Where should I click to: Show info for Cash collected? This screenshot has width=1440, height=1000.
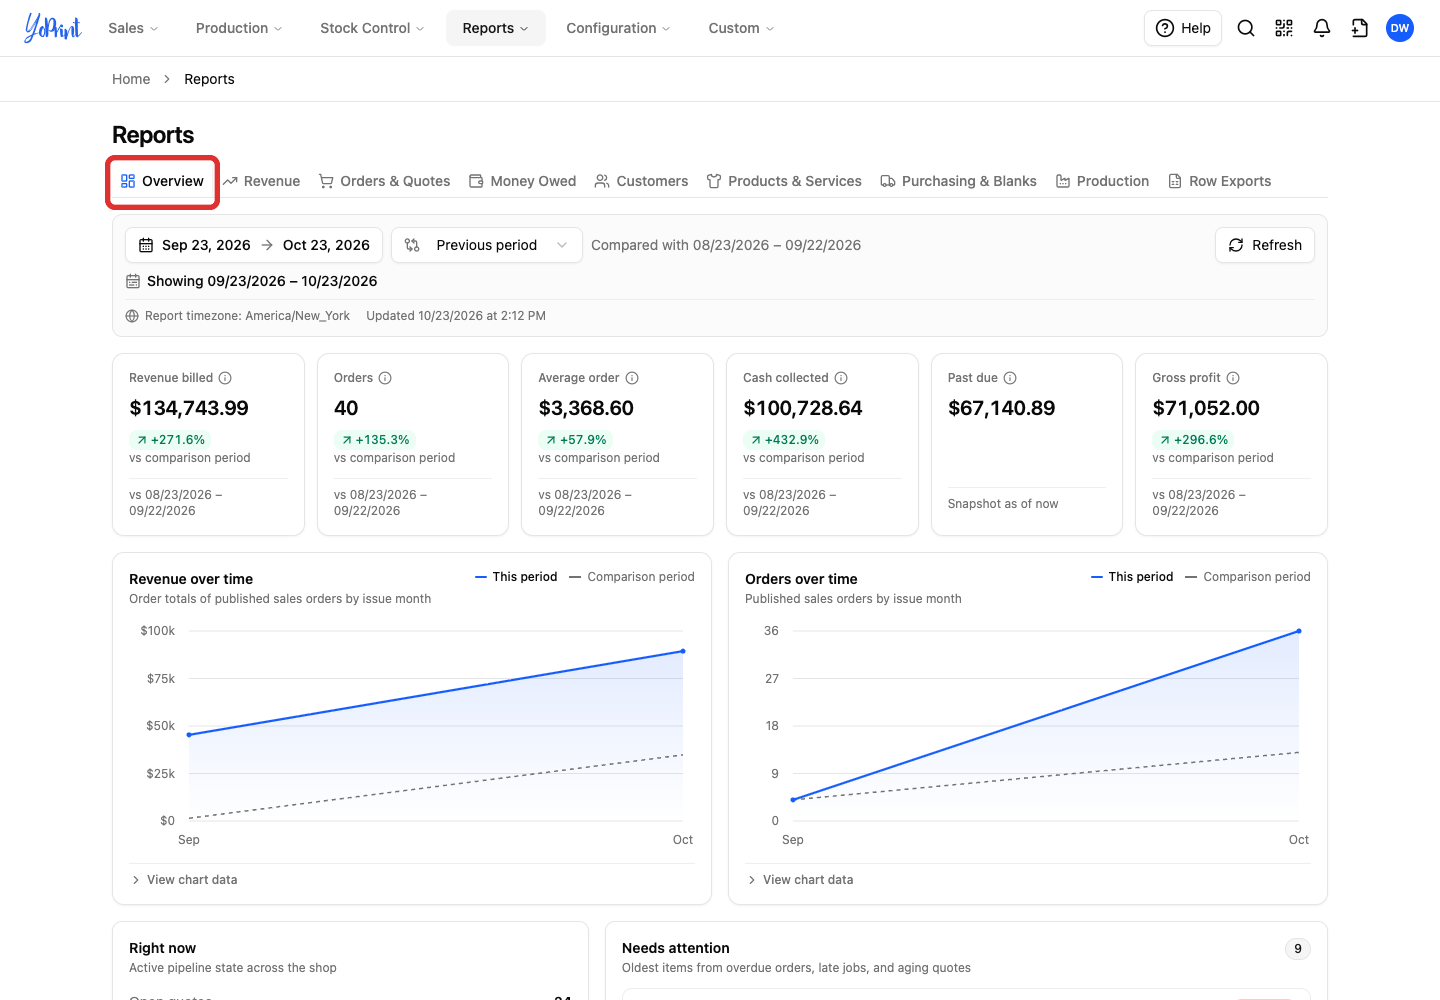click(x=841, y=378)
